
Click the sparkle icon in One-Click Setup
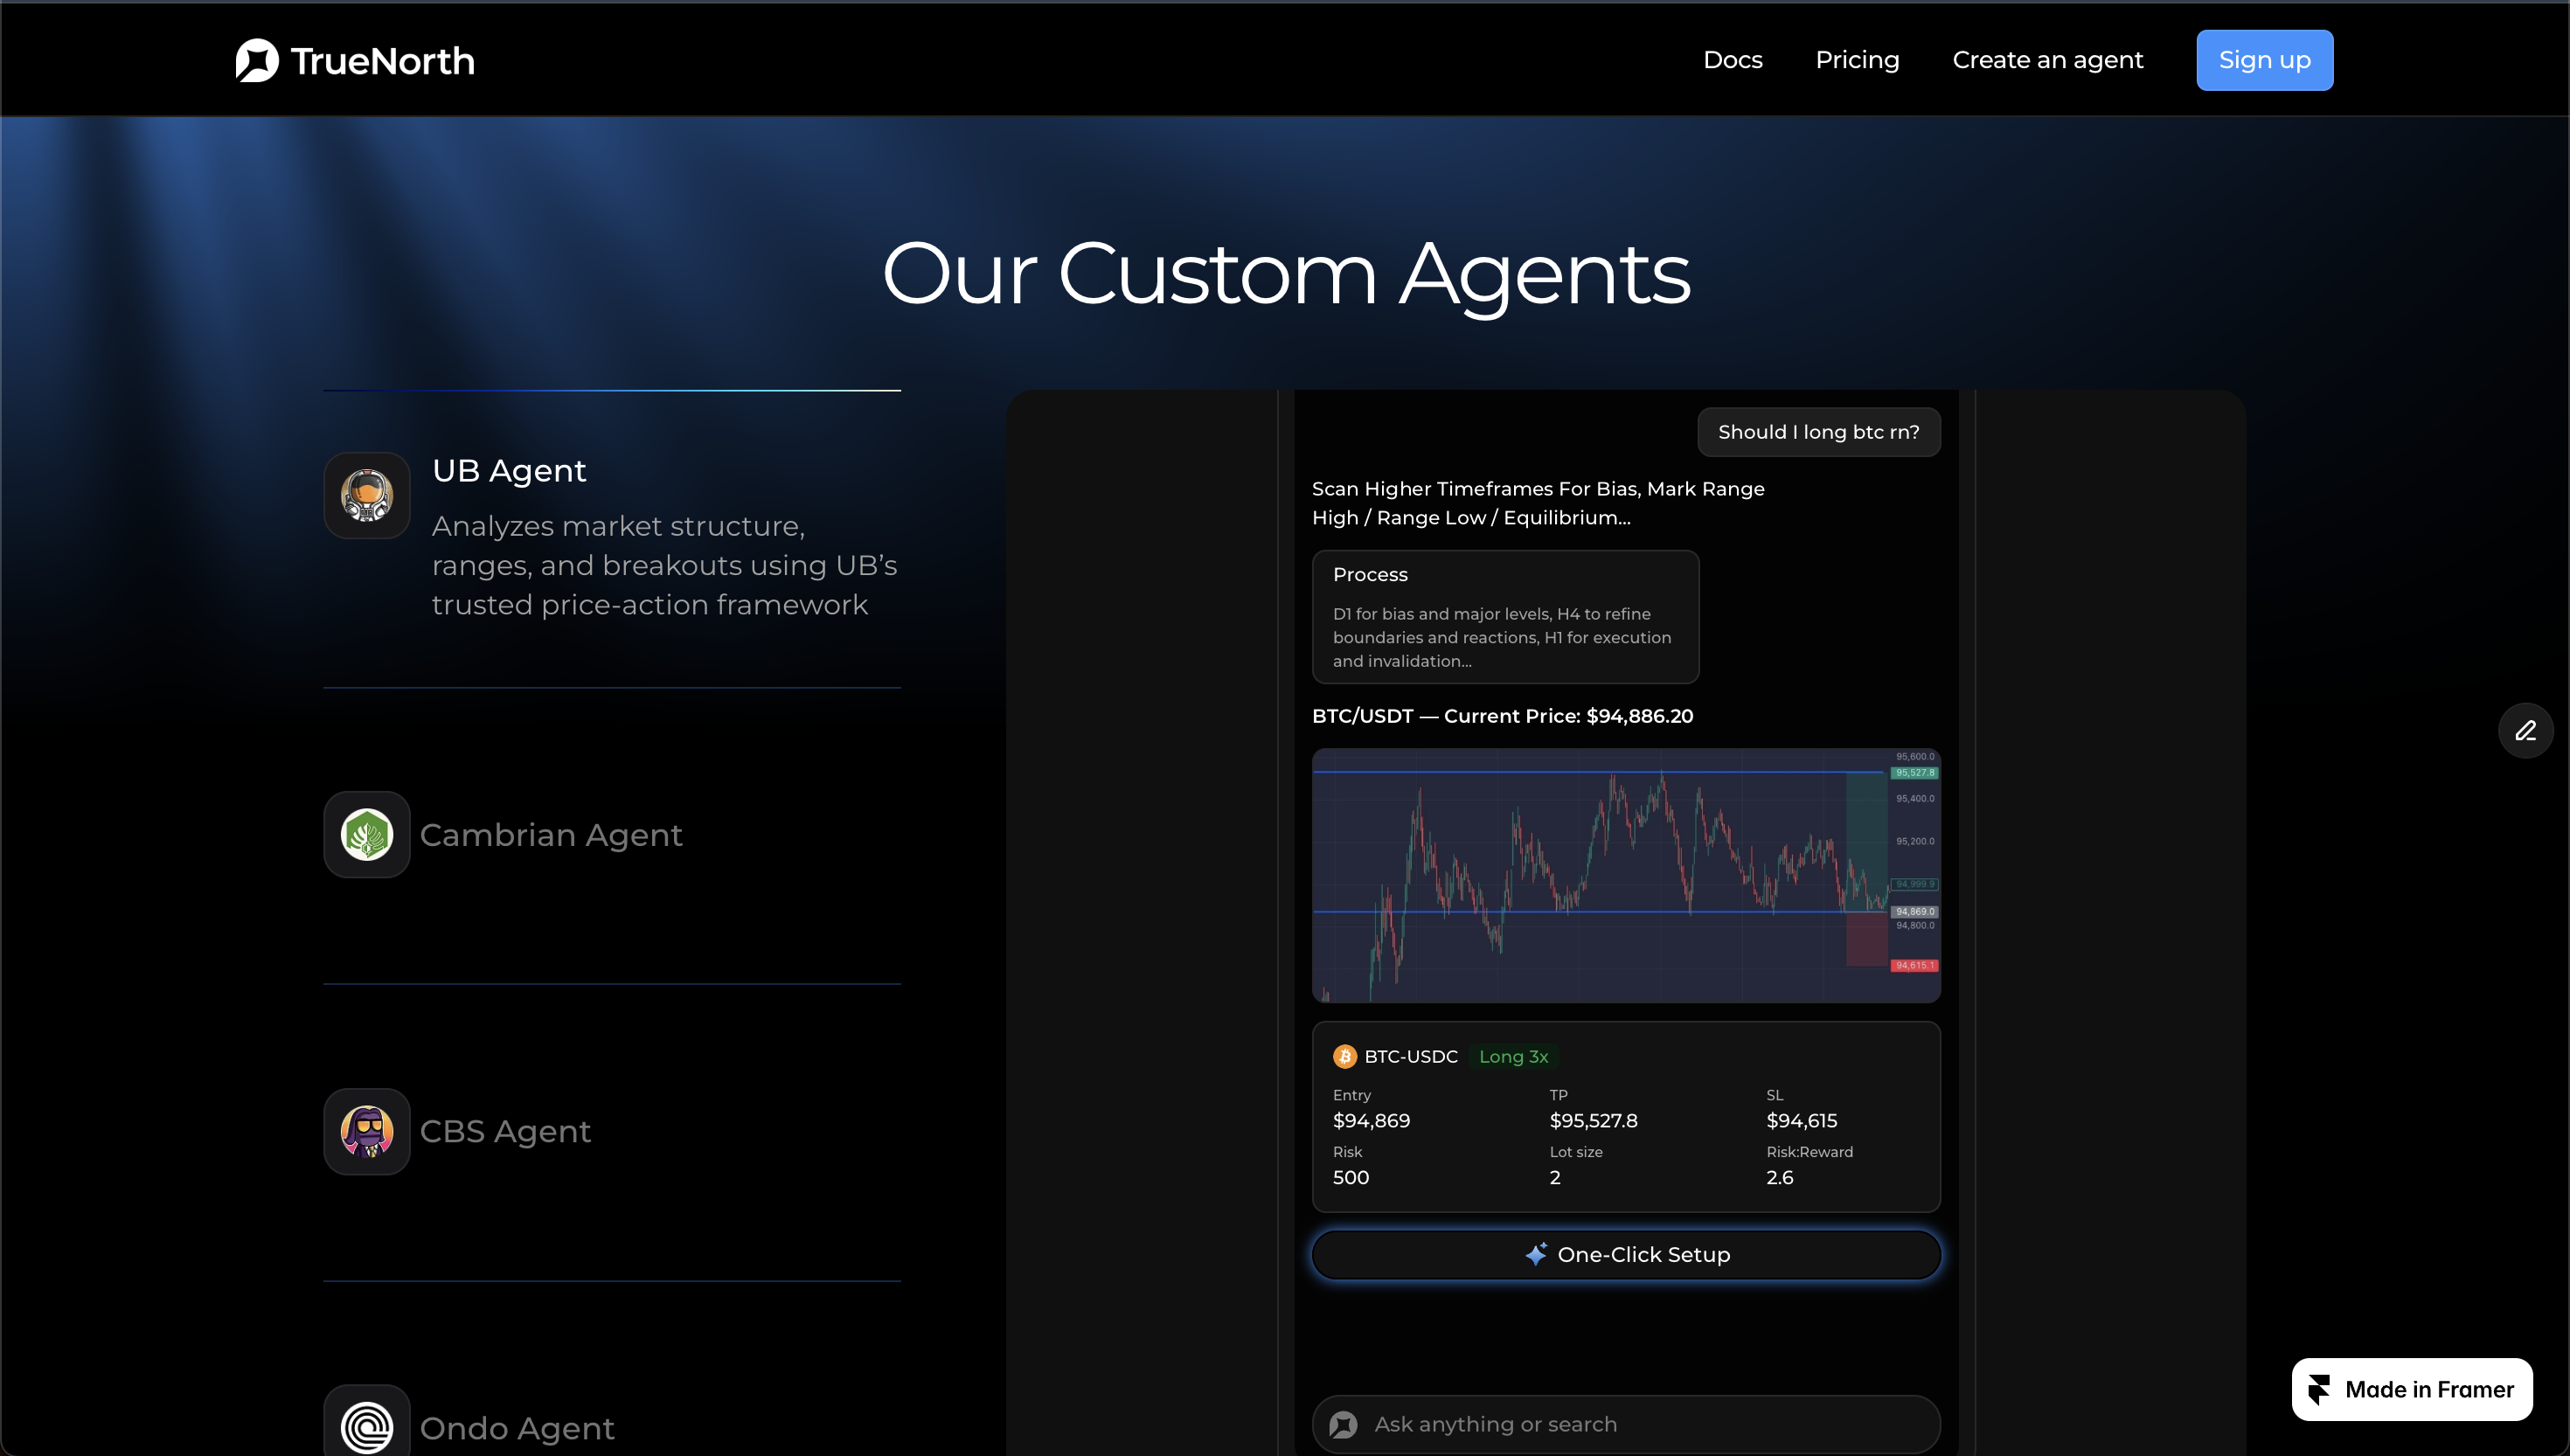pos(1536,1253)
